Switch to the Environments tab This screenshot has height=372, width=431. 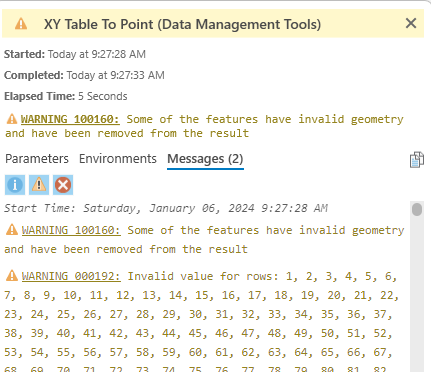pos(118,159)
